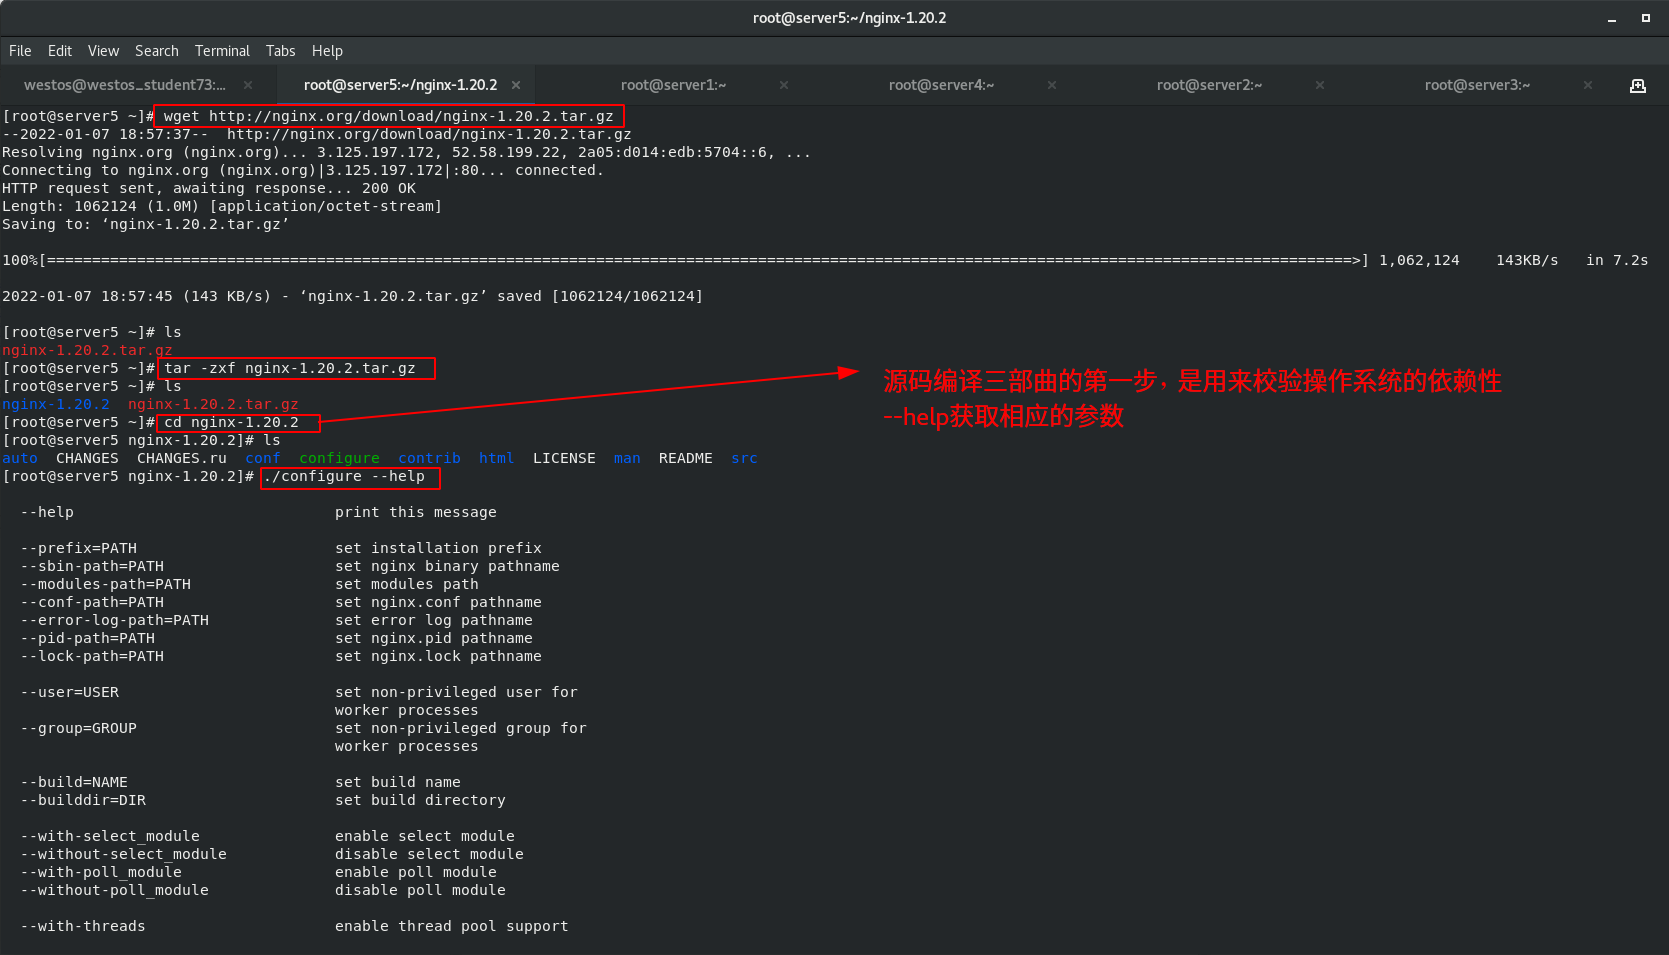Close the westos@westos_student73 tab
The width and height of the screenshot is (1669, 955).
248,85
